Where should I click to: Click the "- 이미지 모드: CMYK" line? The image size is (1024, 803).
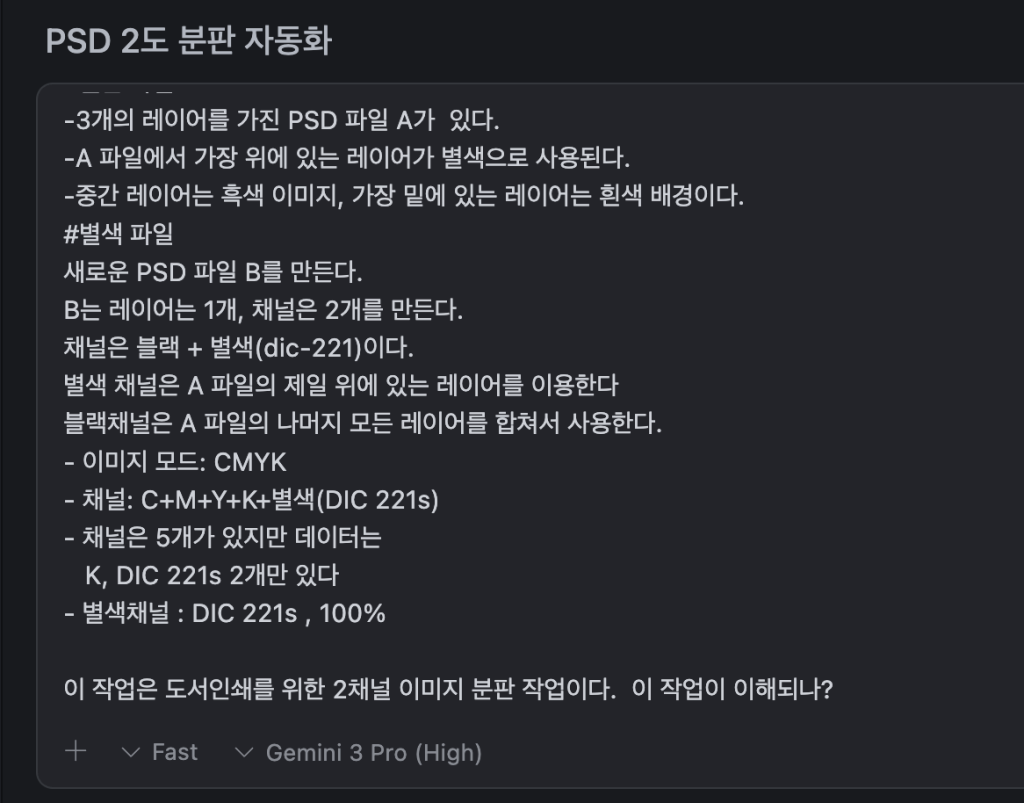(175, 461)
